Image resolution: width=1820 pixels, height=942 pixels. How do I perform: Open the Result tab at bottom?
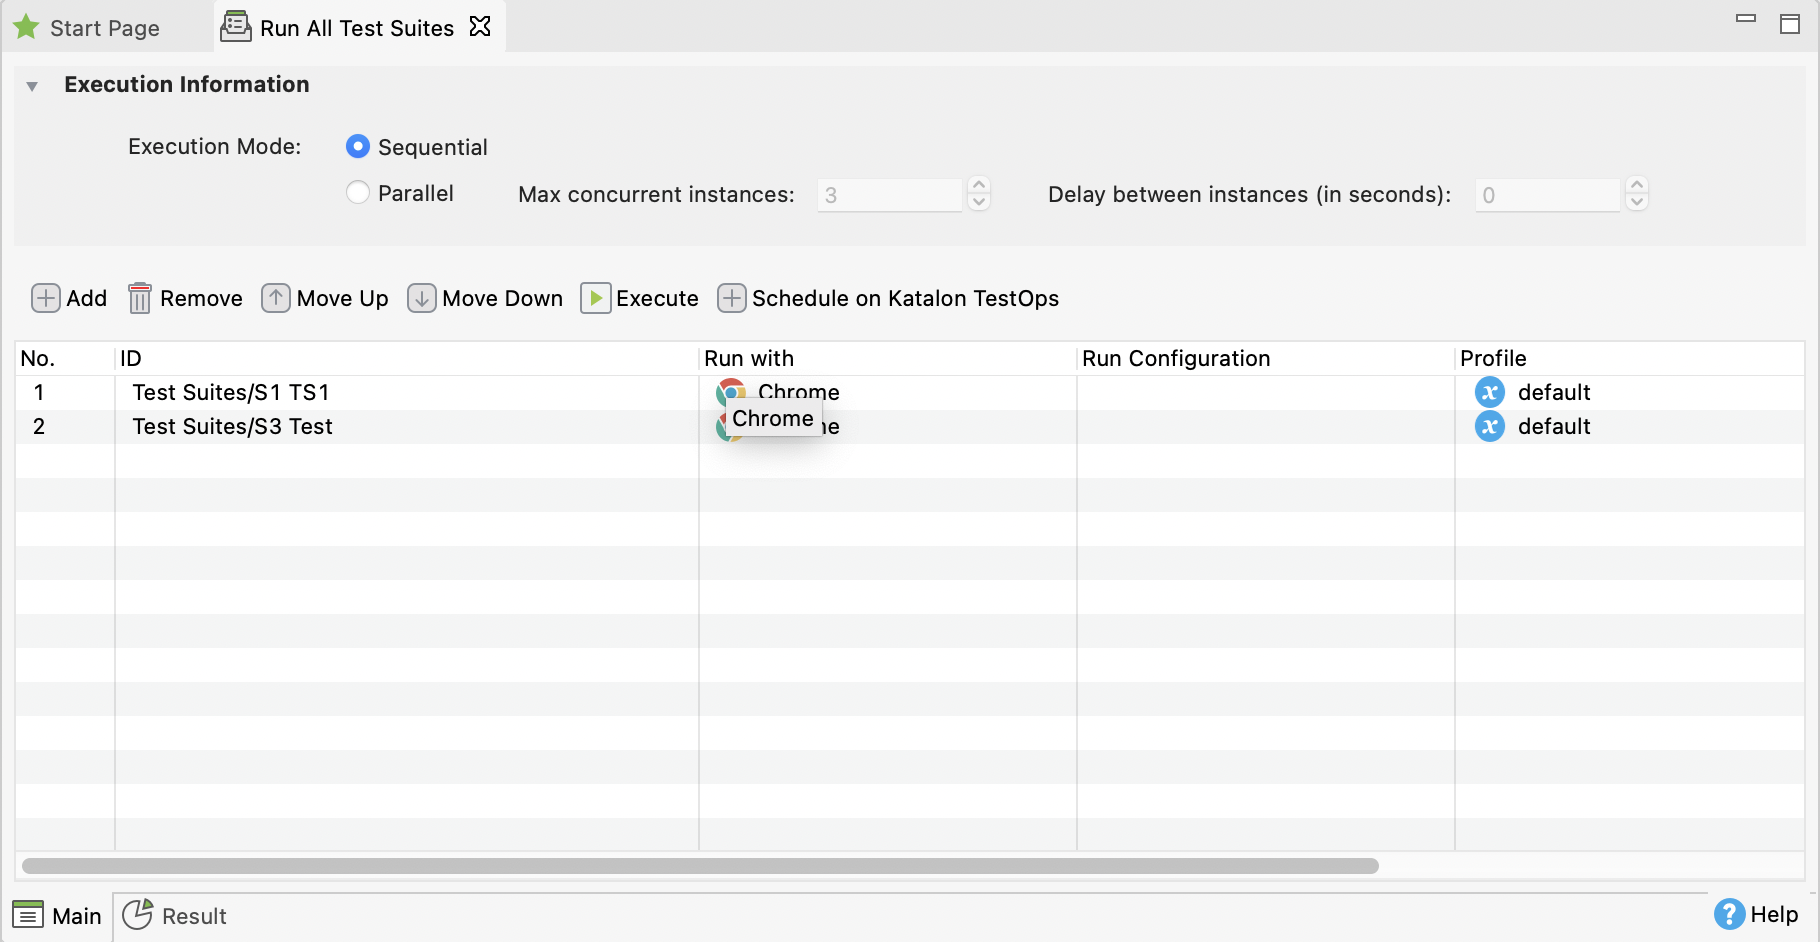coord(175,916)
